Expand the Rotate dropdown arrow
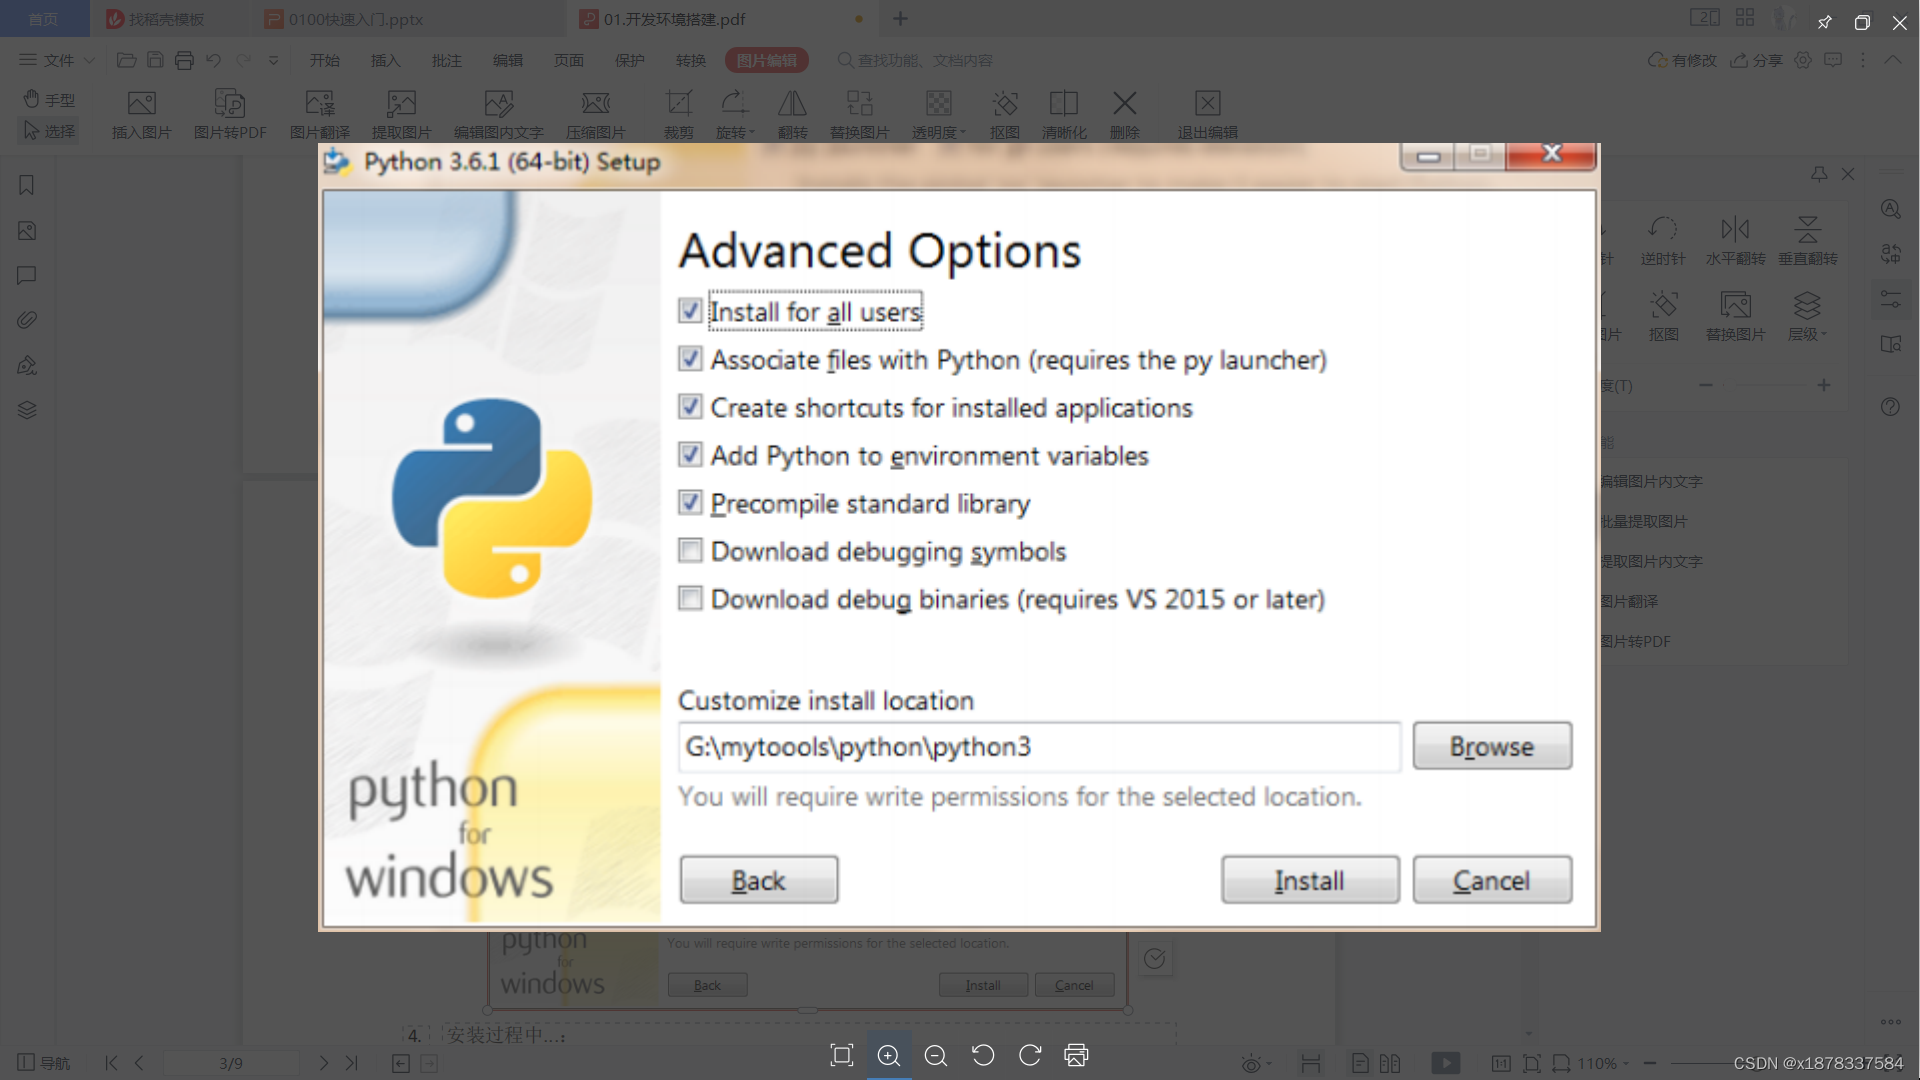The width and height of the screenshot is (1920, 1080). click(x=752, y=133)
